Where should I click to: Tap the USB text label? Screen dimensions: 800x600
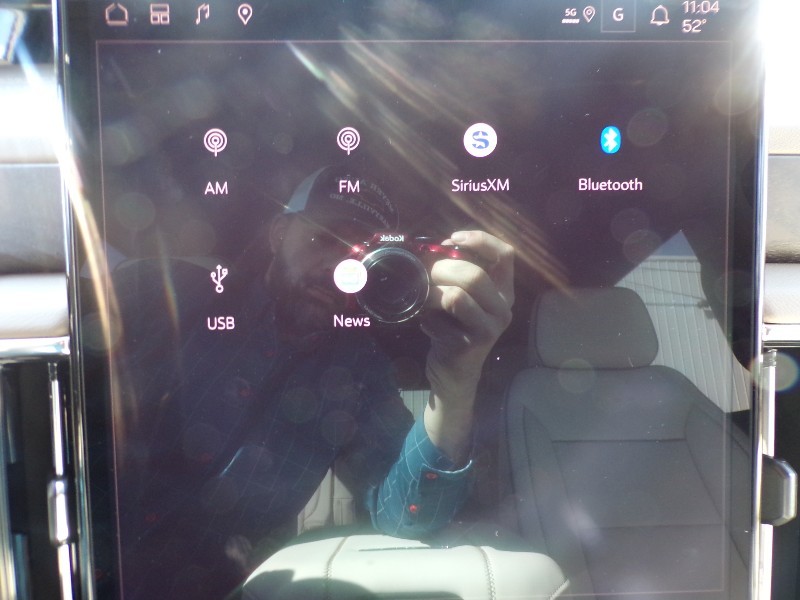click(220, 323)
